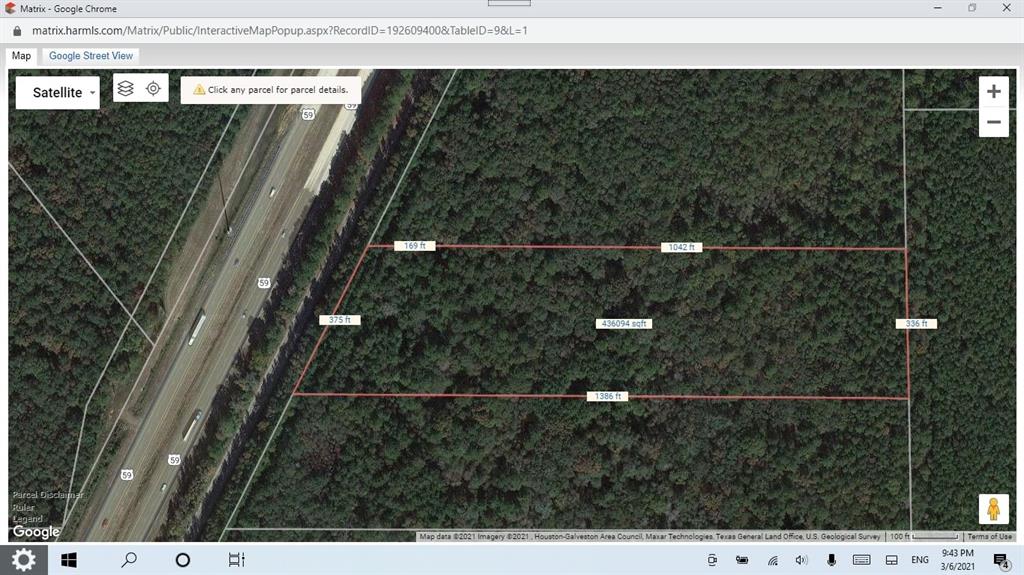Screen dimensions: 1024x575
Task: Switch to the Google Street View tab
Action: click(91, 56)
